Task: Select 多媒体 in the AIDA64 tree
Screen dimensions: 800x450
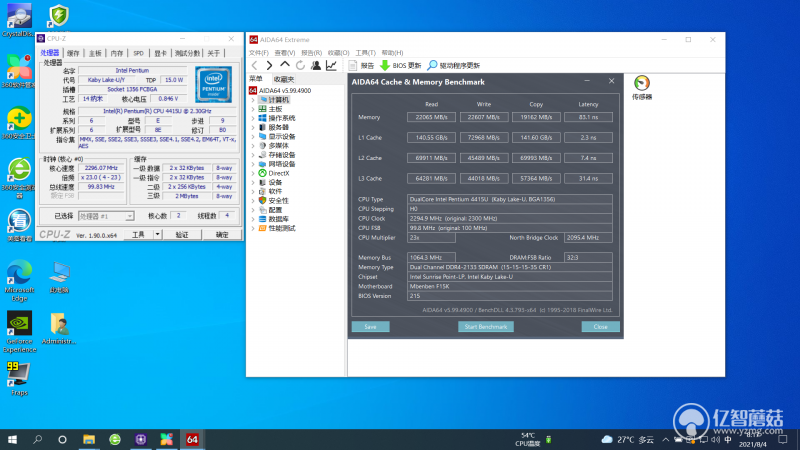Action: [278, 146]
